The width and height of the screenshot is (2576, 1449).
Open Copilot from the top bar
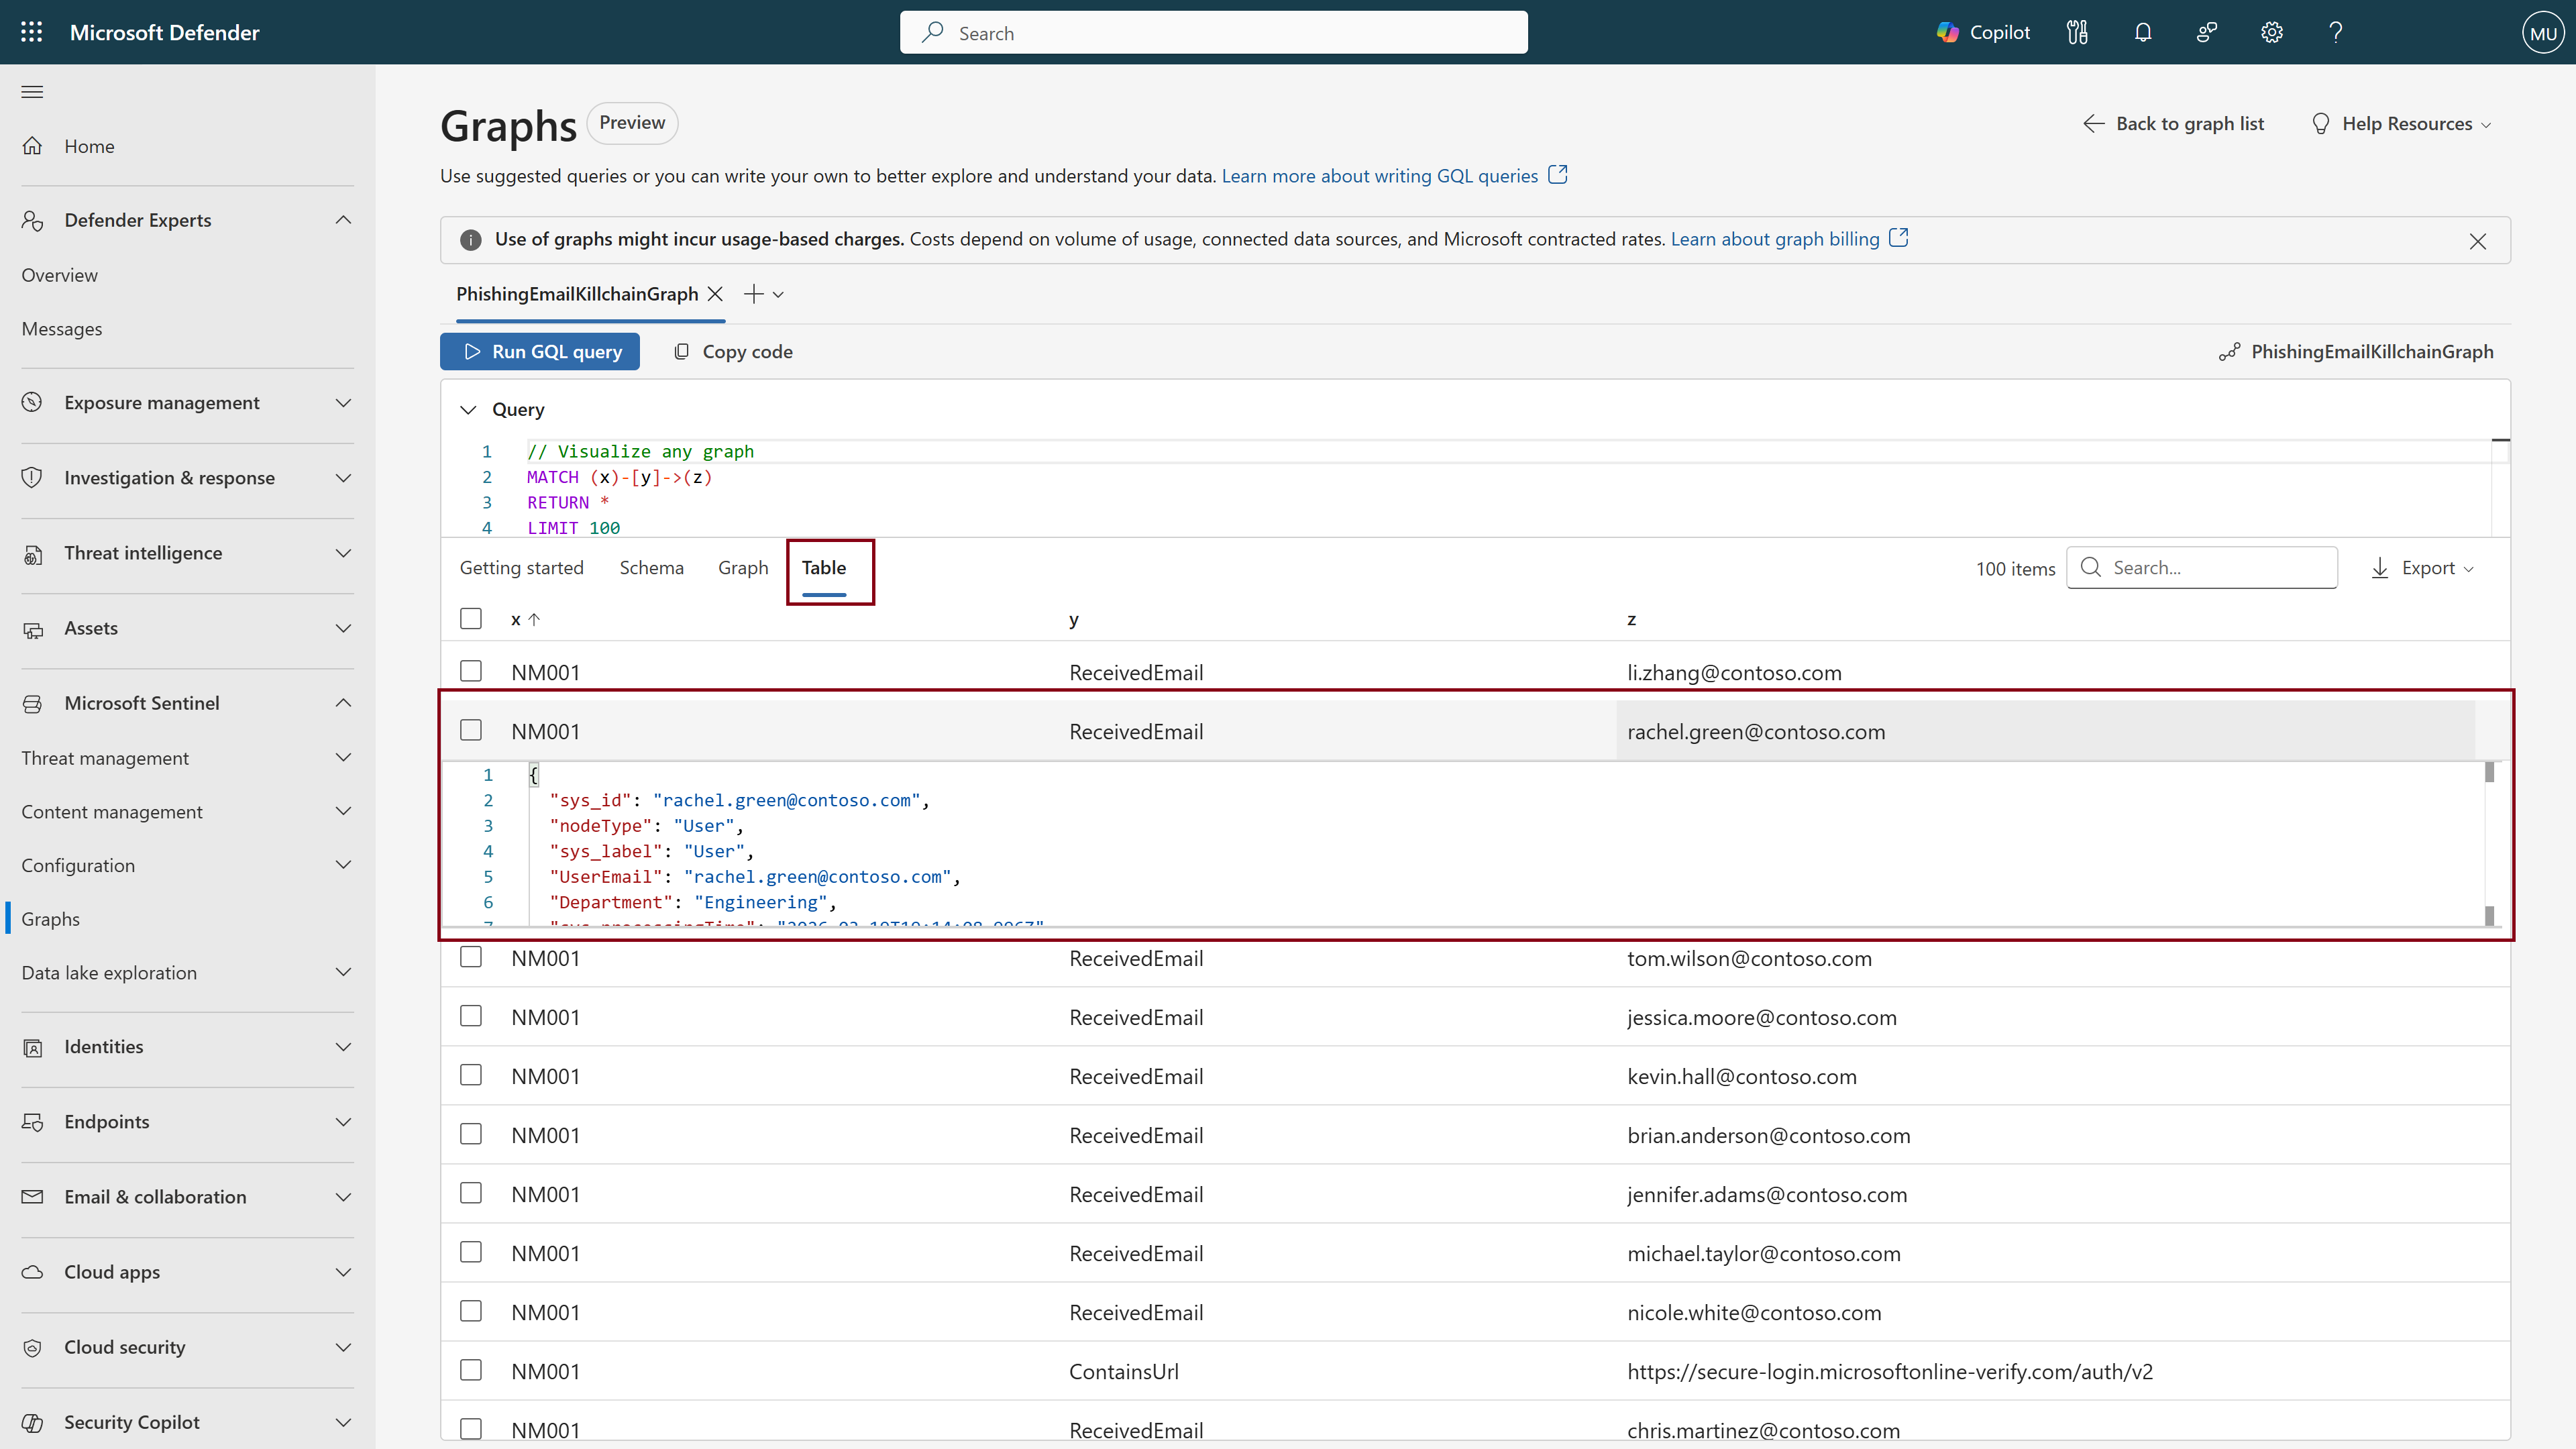point(1982,32)
